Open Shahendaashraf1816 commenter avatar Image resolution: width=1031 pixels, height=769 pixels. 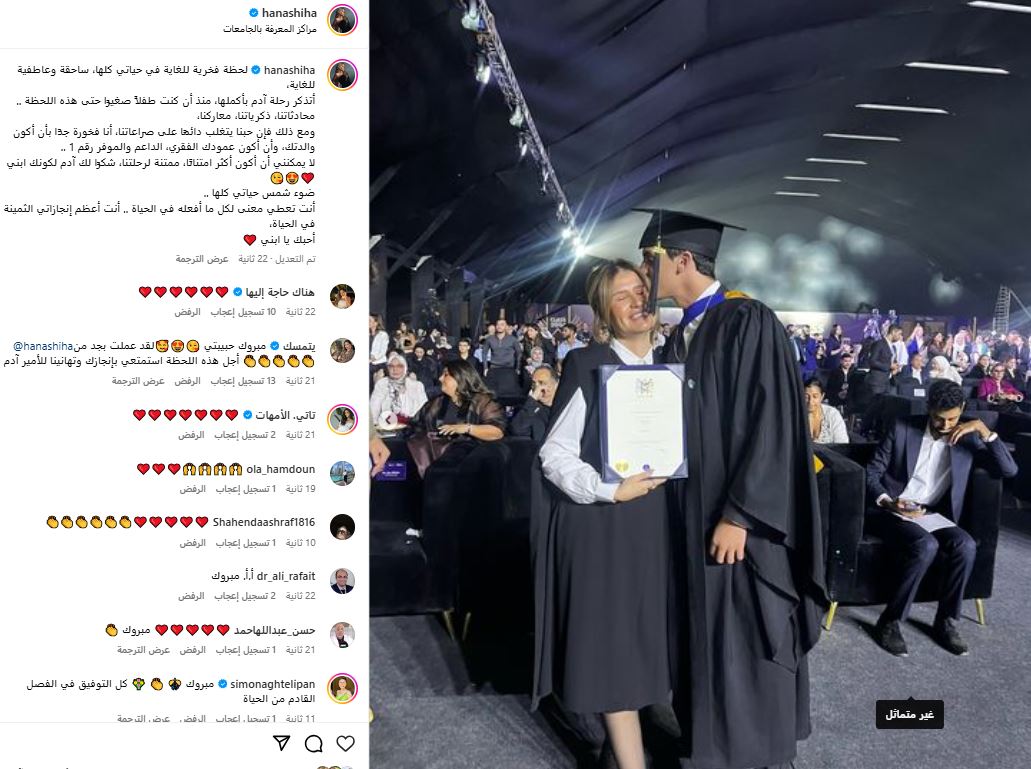pyautogui.click(x=342, y=527)
